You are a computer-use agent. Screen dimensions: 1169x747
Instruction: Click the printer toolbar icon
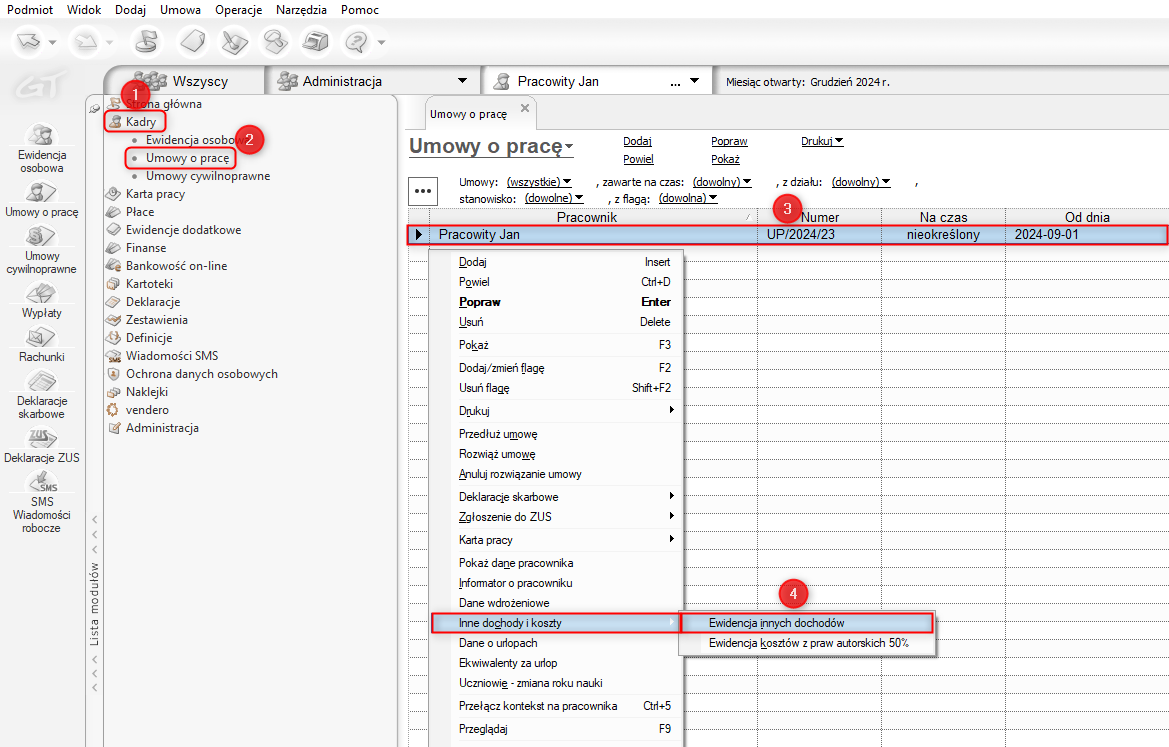click(316, 42)
